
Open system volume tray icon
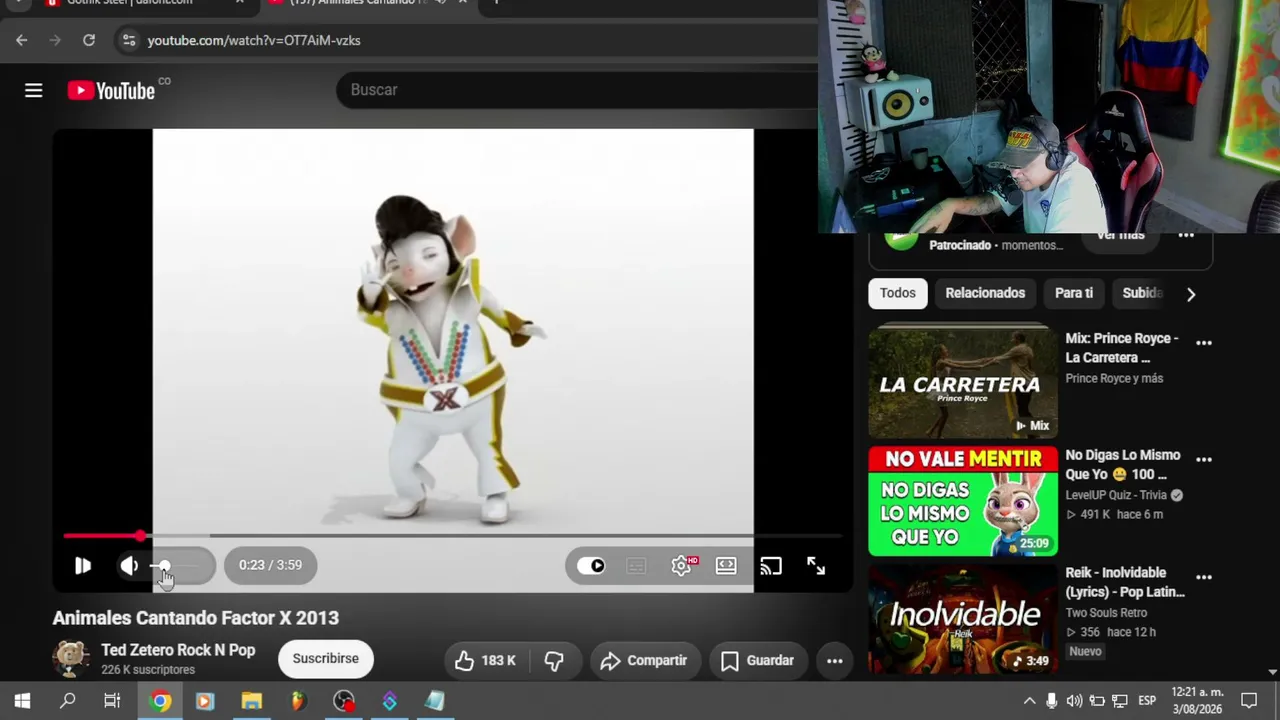coord(1074,701)
